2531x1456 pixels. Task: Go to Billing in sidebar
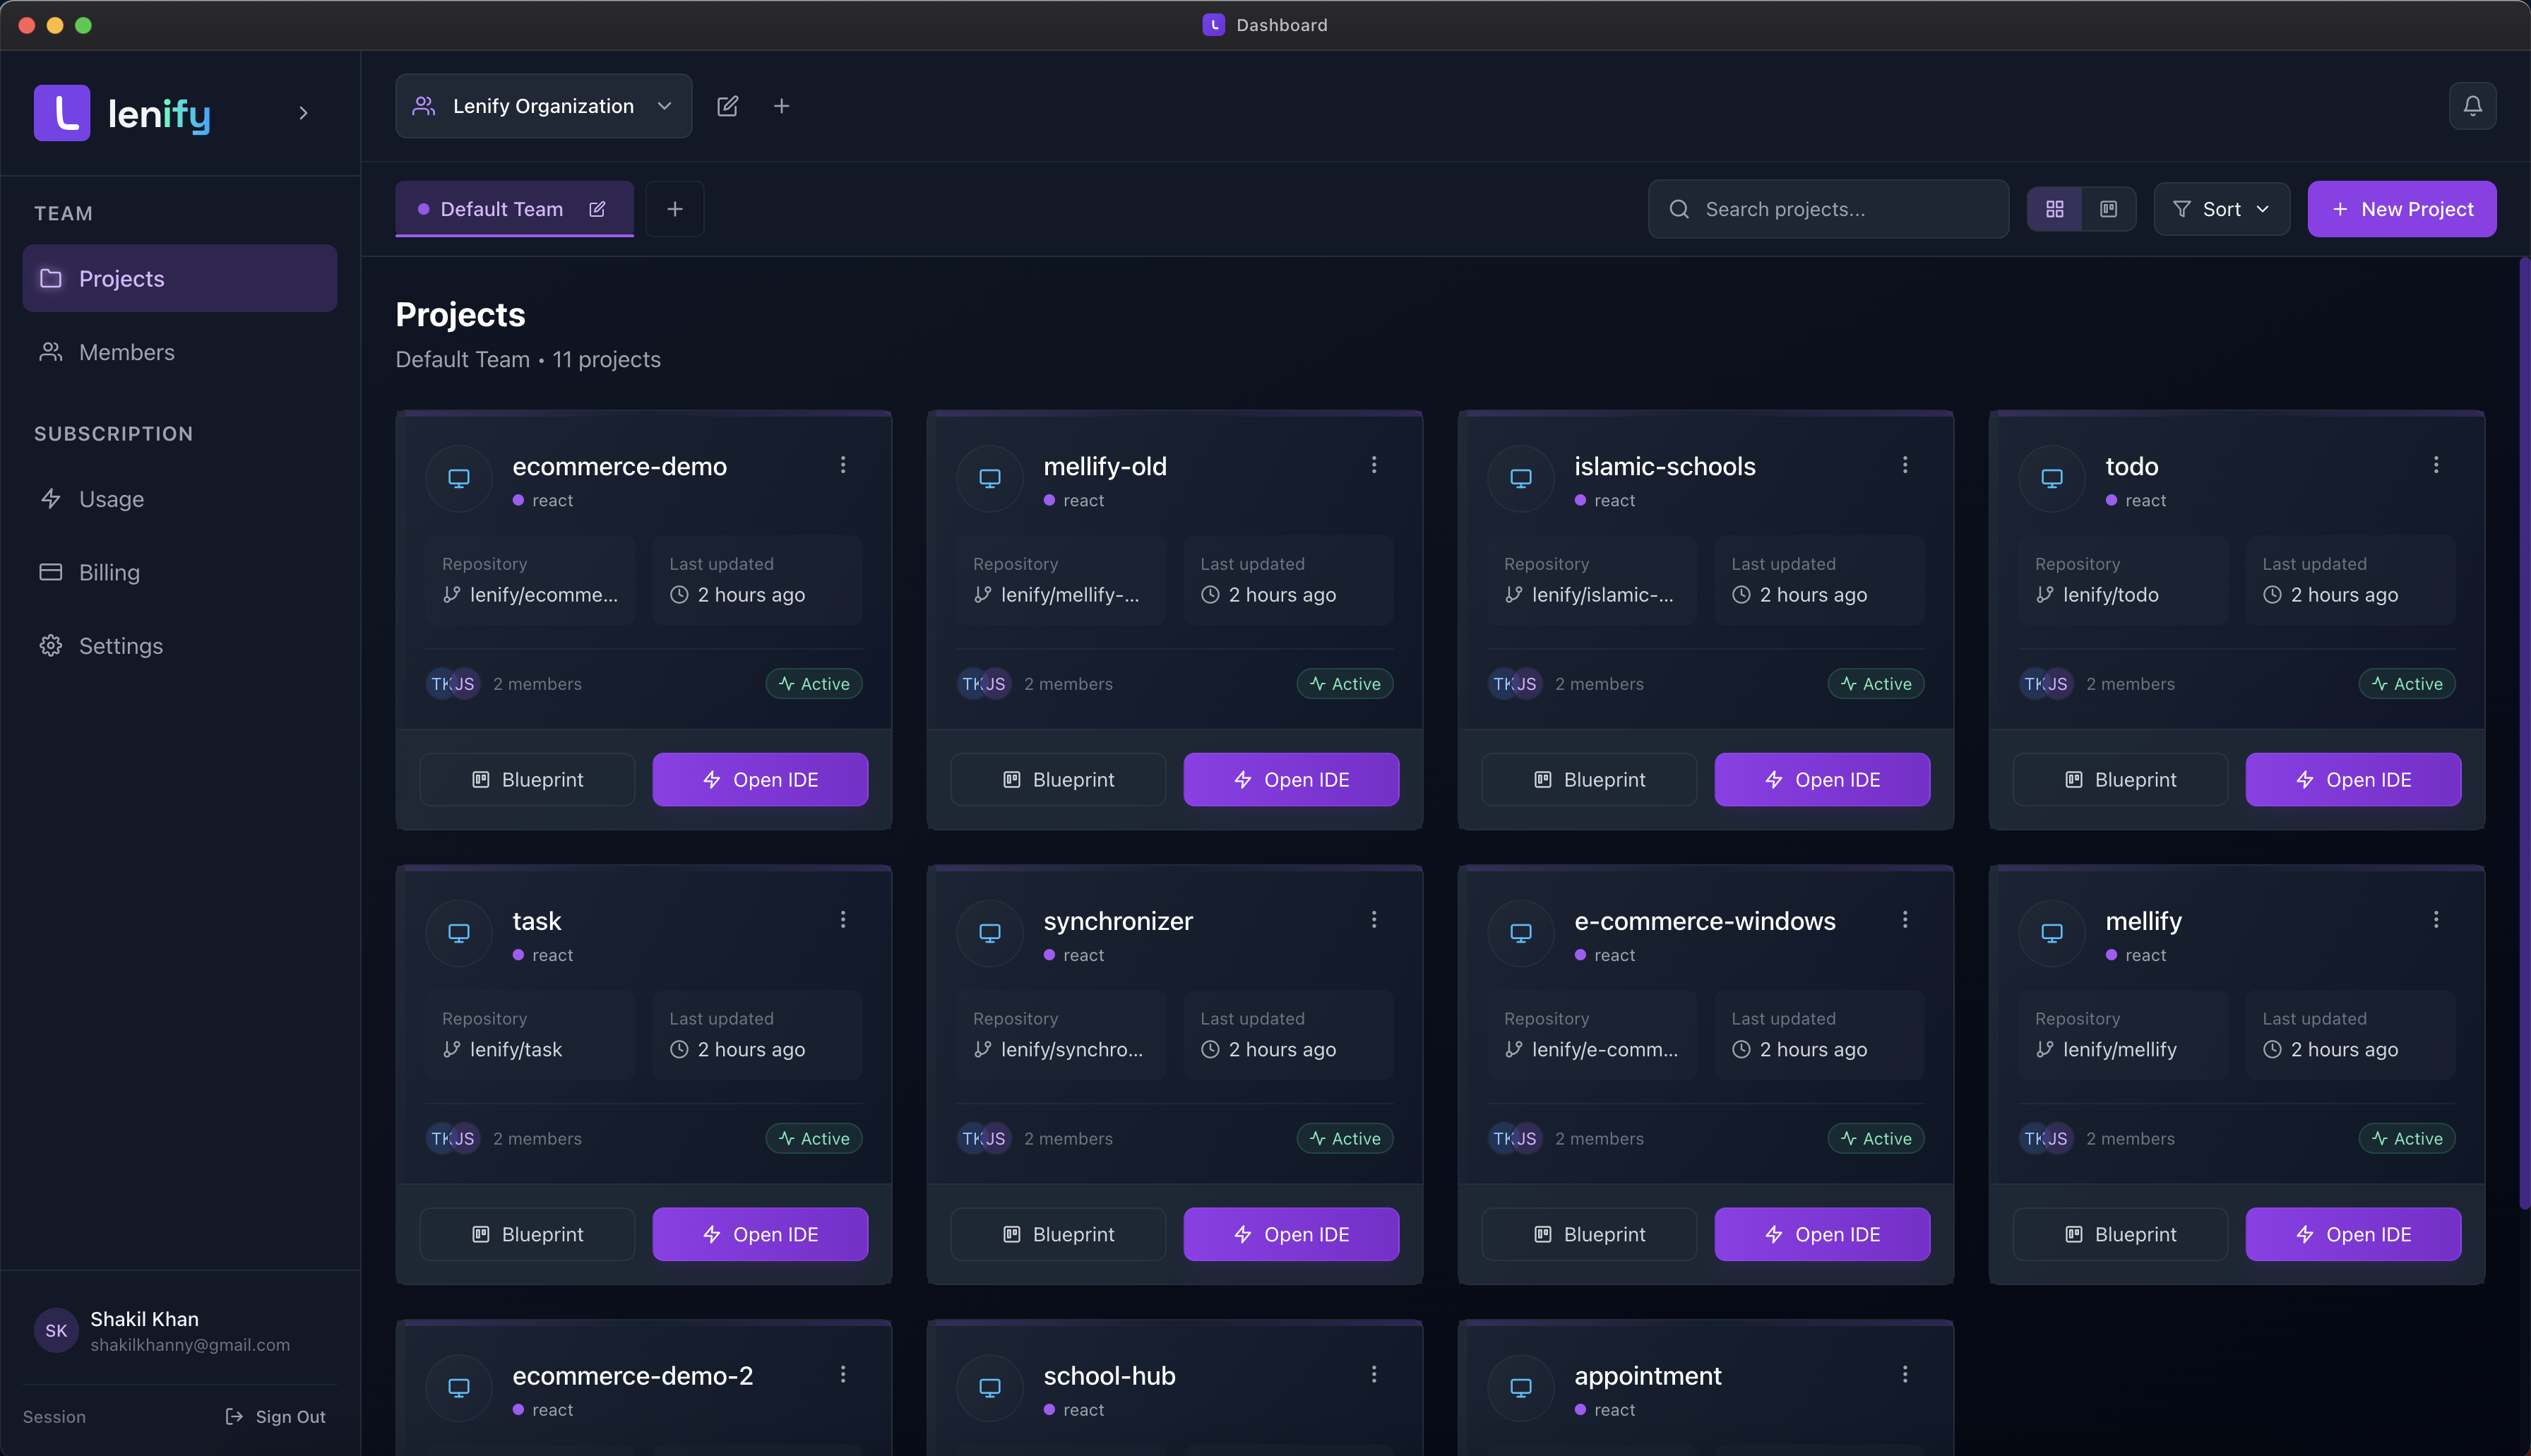click(109, 572)
